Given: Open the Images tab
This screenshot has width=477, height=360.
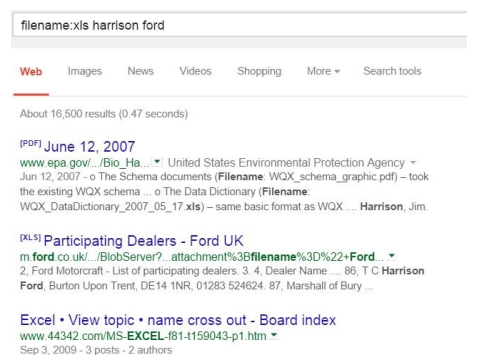Looking at the screenshot, I should tap(85, 71).
